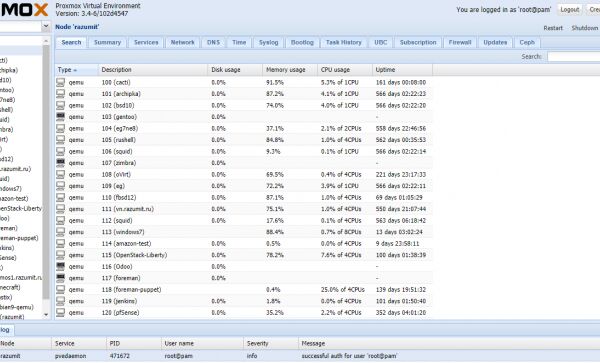Go to the Firewall tab
600x363 pixels.
click(460, 42)
